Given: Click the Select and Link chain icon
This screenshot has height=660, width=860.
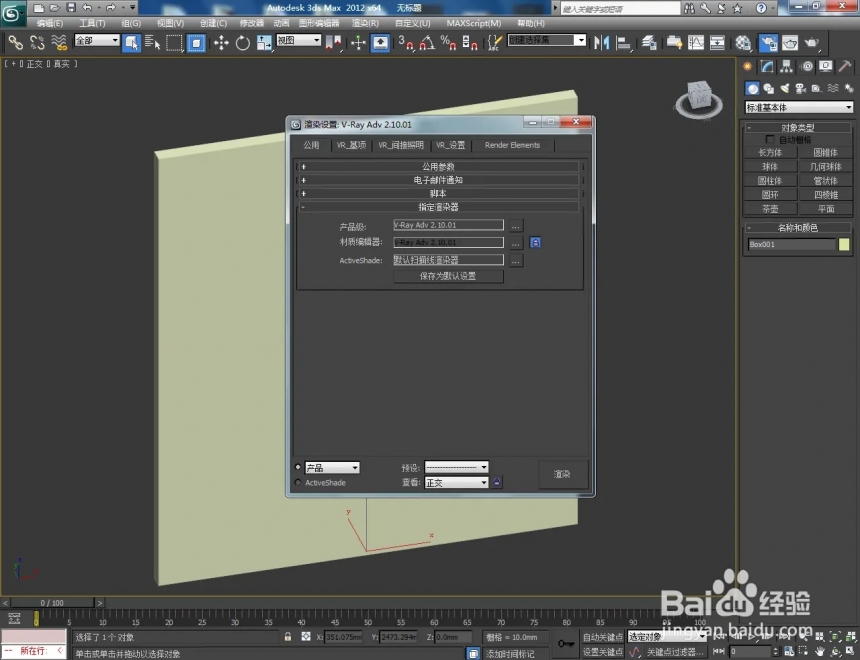Looking at the screenshot, I should point(15,43).
